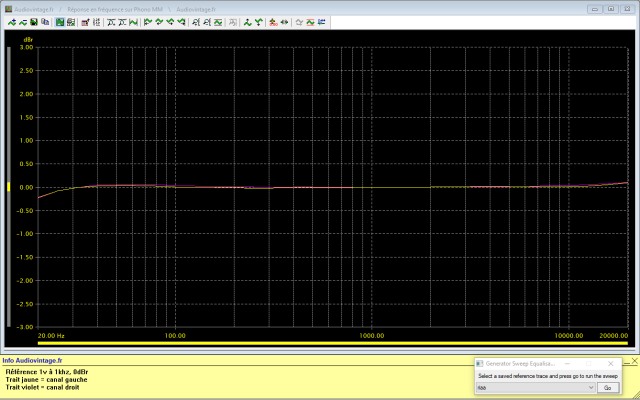This screenshot has width=640, height=400.
Task: Click the third of four green arrow icons
Action: point(170,22)
